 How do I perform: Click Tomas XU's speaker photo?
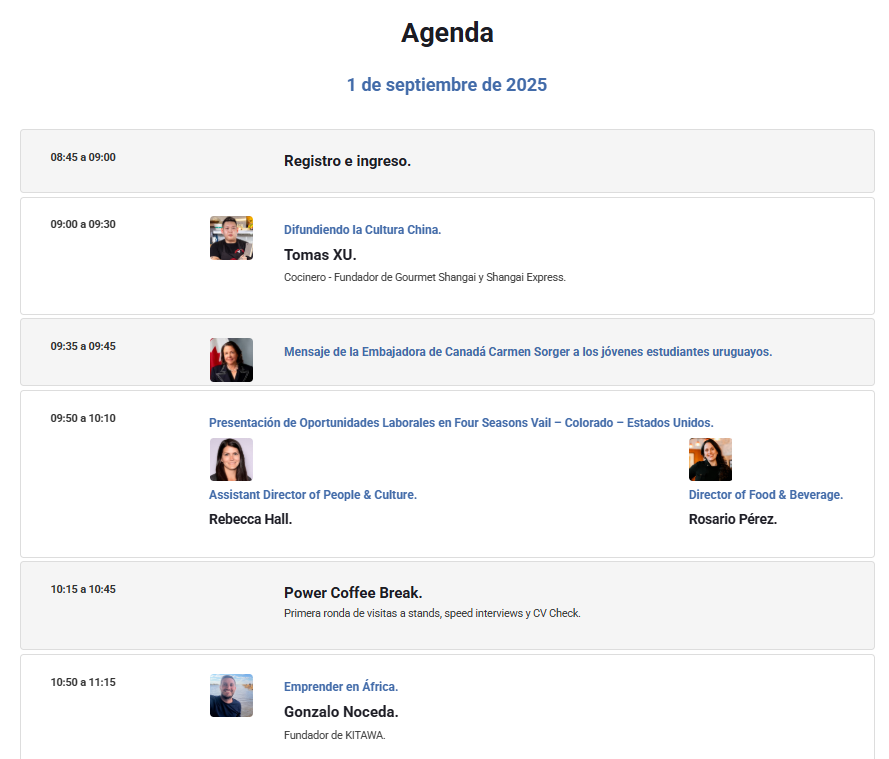pos(231,238)
